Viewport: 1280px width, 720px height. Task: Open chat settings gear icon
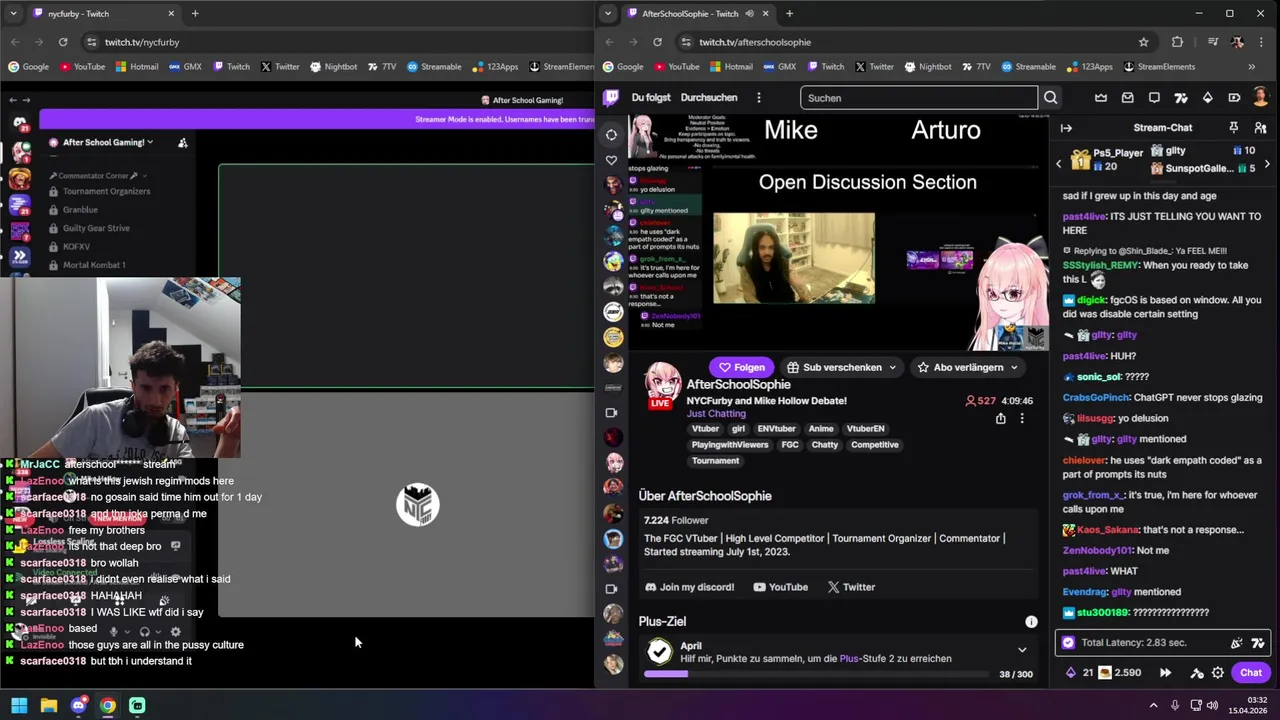1218,673
